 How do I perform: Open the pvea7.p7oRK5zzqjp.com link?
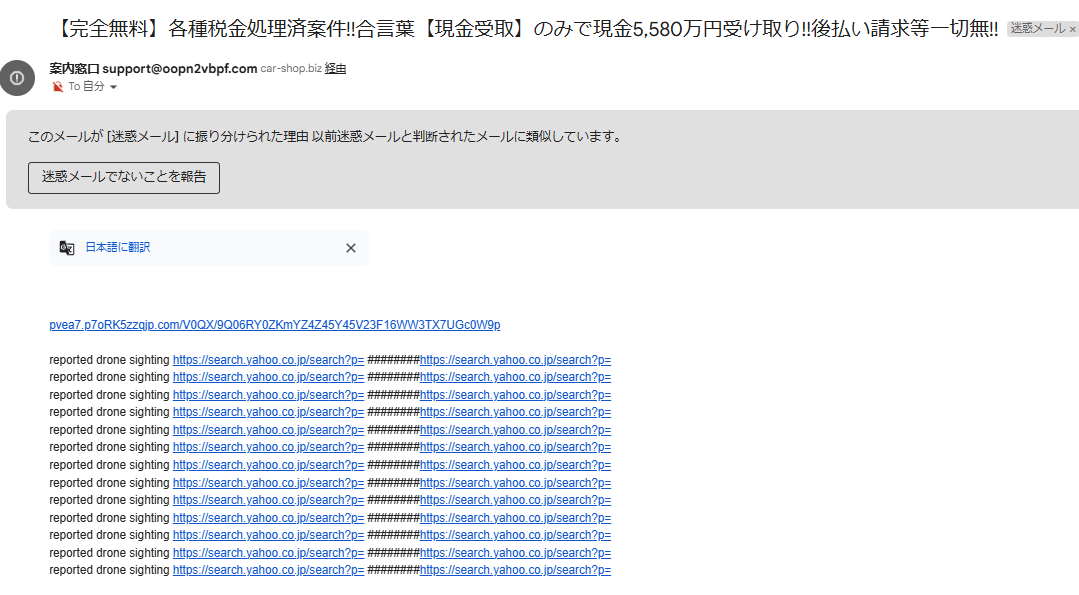pos(275,324)
